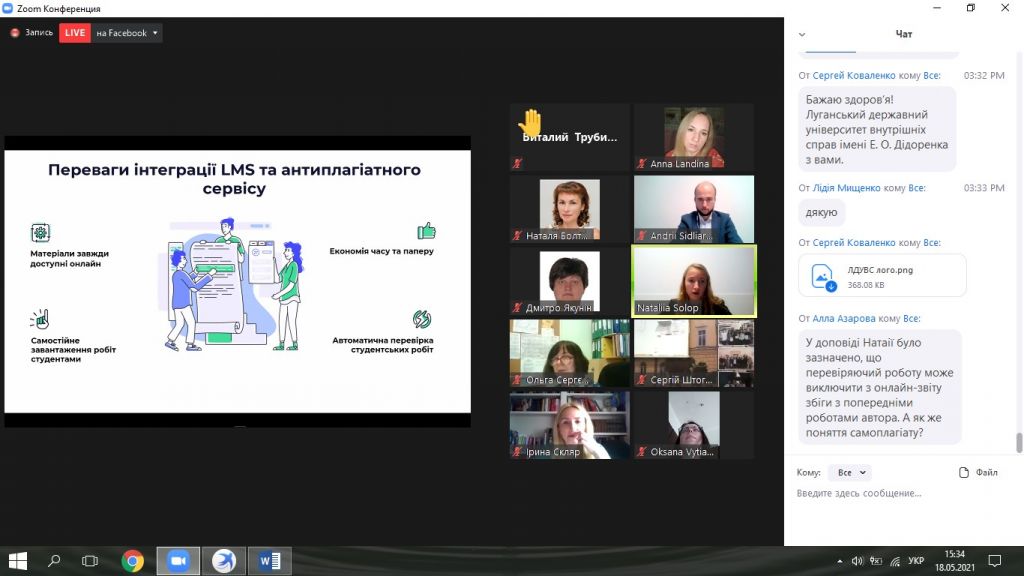This screenshot has height=576, width=1024.
Task: Select Anna Landina video thumbnail
Action: [694, 138]
